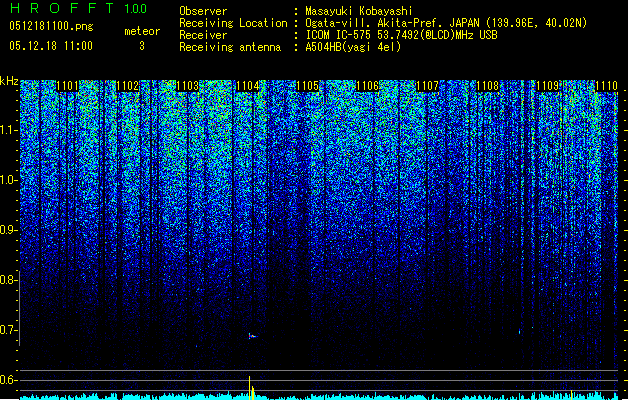The width and height of the screenshot is (629, 400).
Task: Click the 1.1 kHz axis label
Action: pos(8,130)
